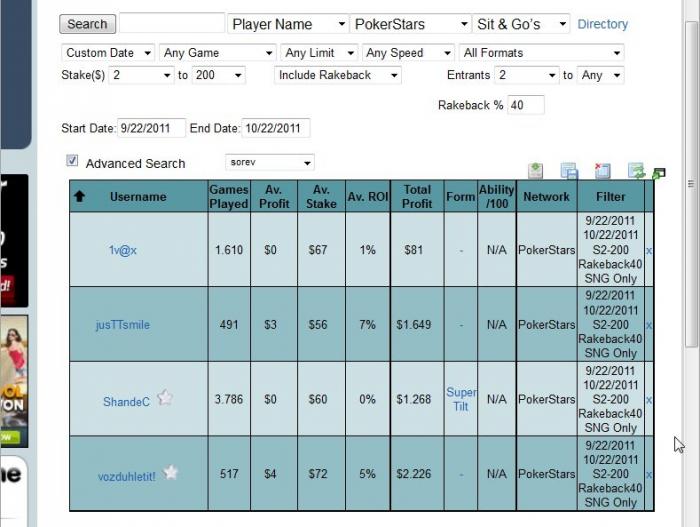Viewport: 700px width, 527px height.
Task: Open the PokerStars network dropdown
Action: coord(411,24)
